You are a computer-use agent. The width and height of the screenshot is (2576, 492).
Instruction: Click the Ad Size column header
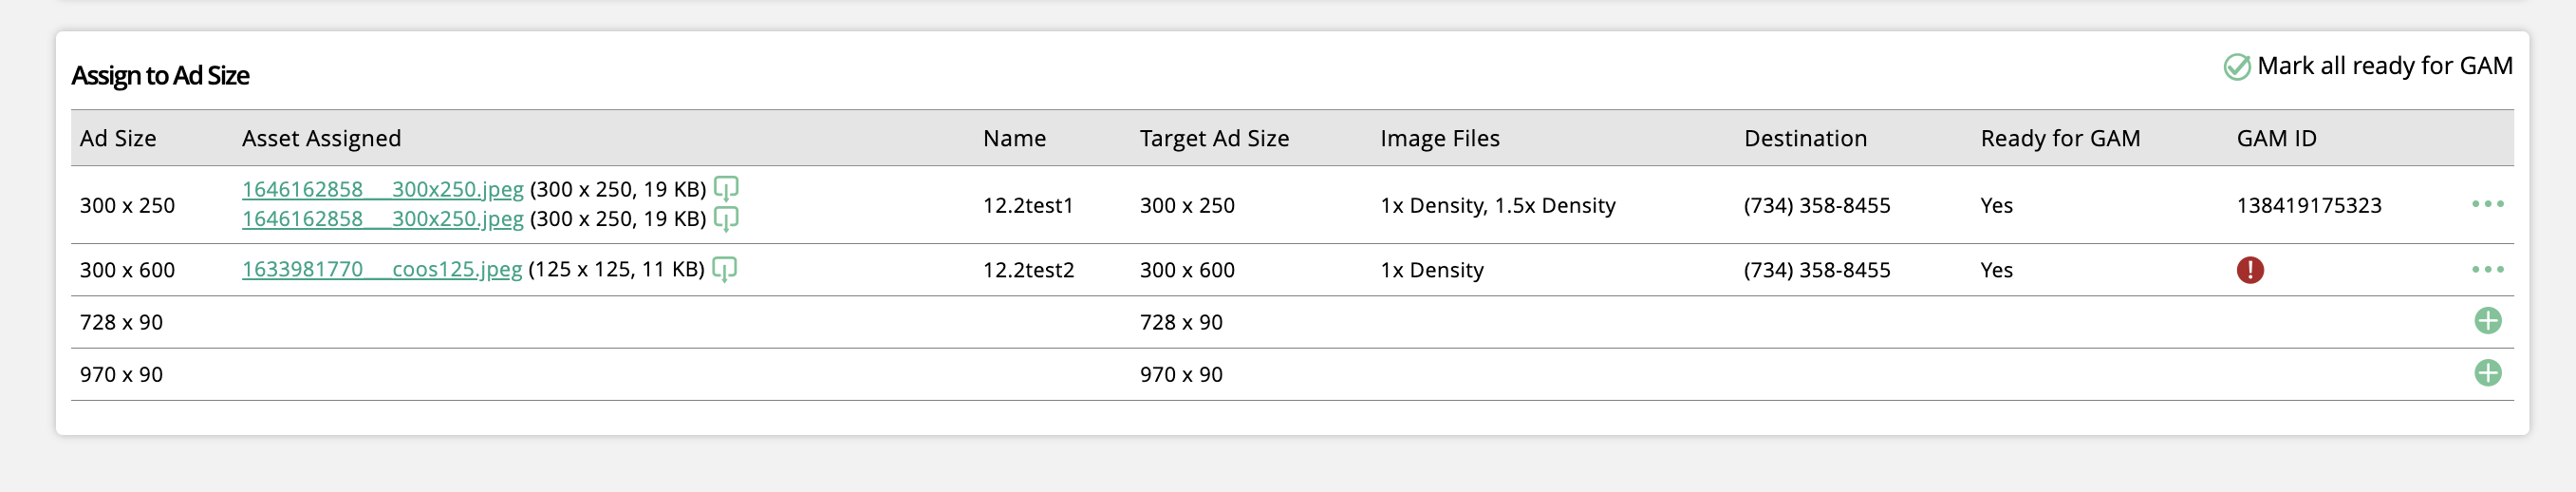click(x=118, y=138)
